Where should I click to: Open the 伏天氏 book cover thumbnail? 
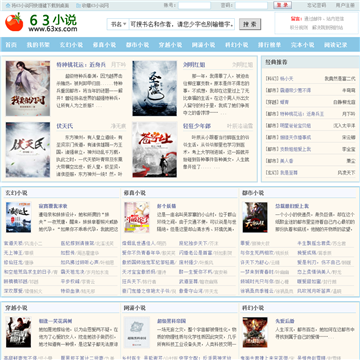28,150
